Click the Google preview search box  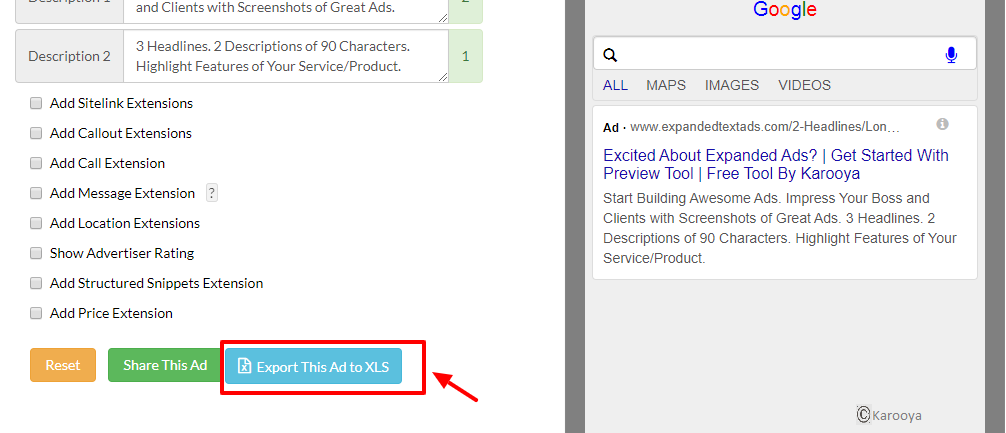(785, 53)
